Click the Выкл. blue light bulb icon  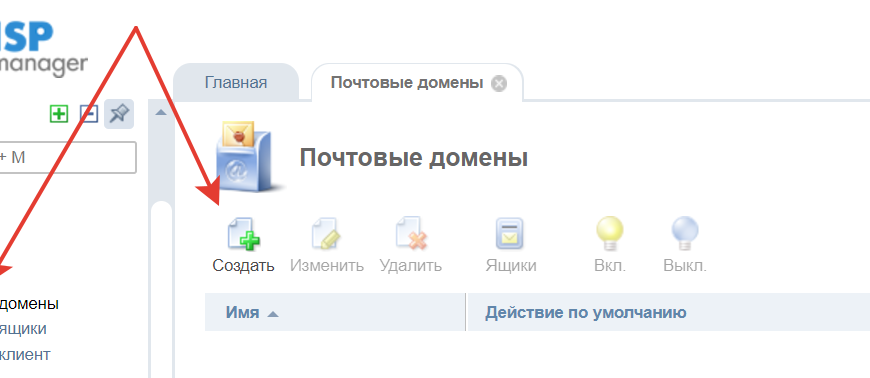pos(685,234)
